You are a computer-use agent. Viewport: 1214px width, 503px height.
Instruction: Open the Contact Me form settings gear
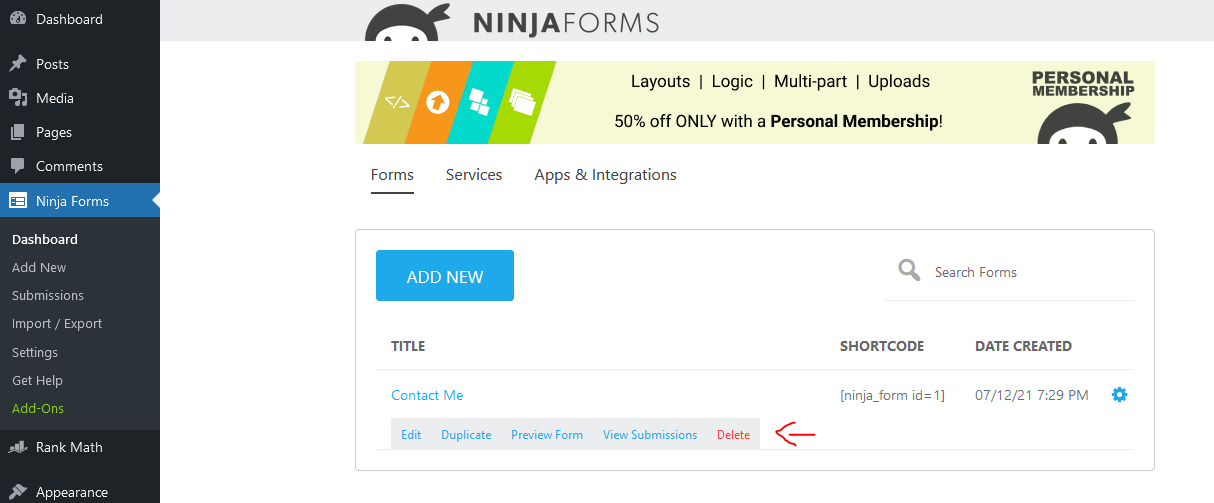point(1119,395)
